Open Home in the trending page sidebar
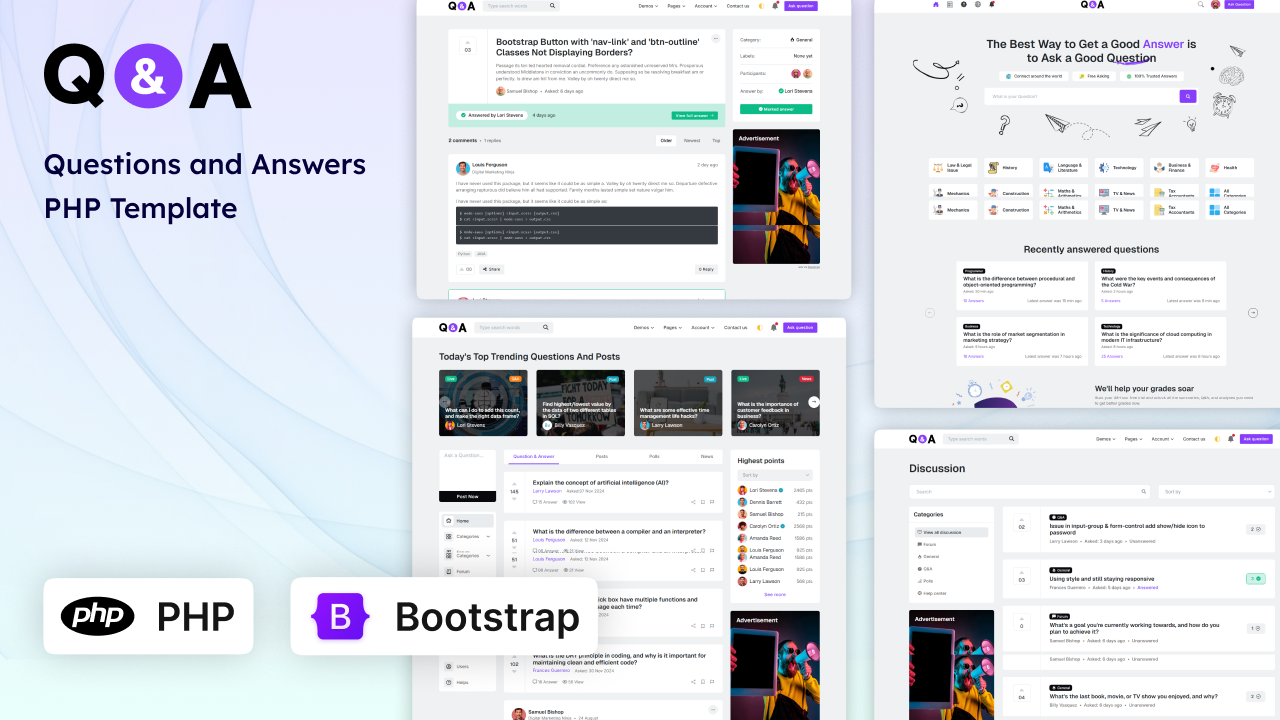This screenshot has height=720, width=1280. tap(467, 521)
